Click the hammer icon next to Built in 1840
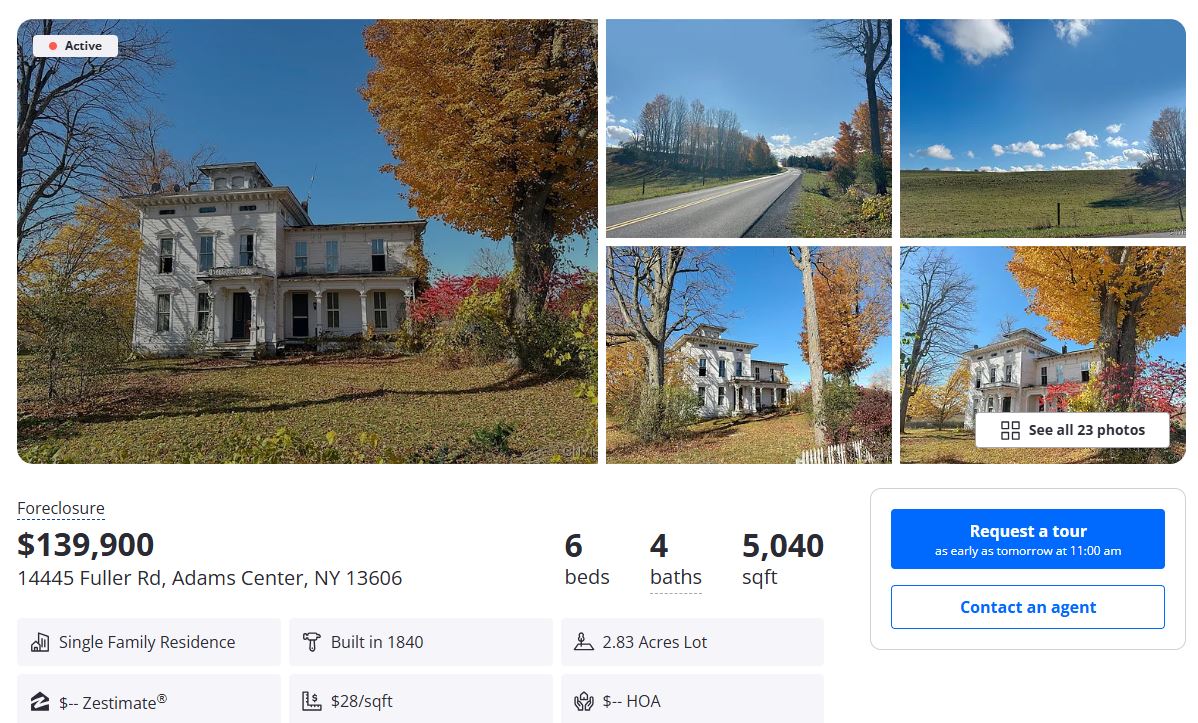Screen dimensions: 1198x723 (x=311, y=642)
